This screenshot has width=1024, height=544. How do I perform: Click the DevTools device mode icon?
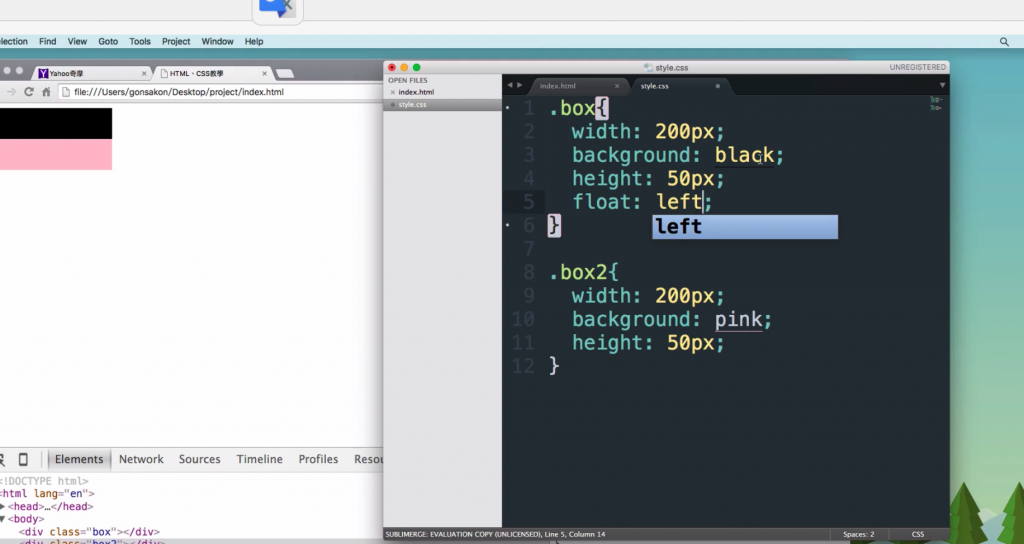[23, 459]
